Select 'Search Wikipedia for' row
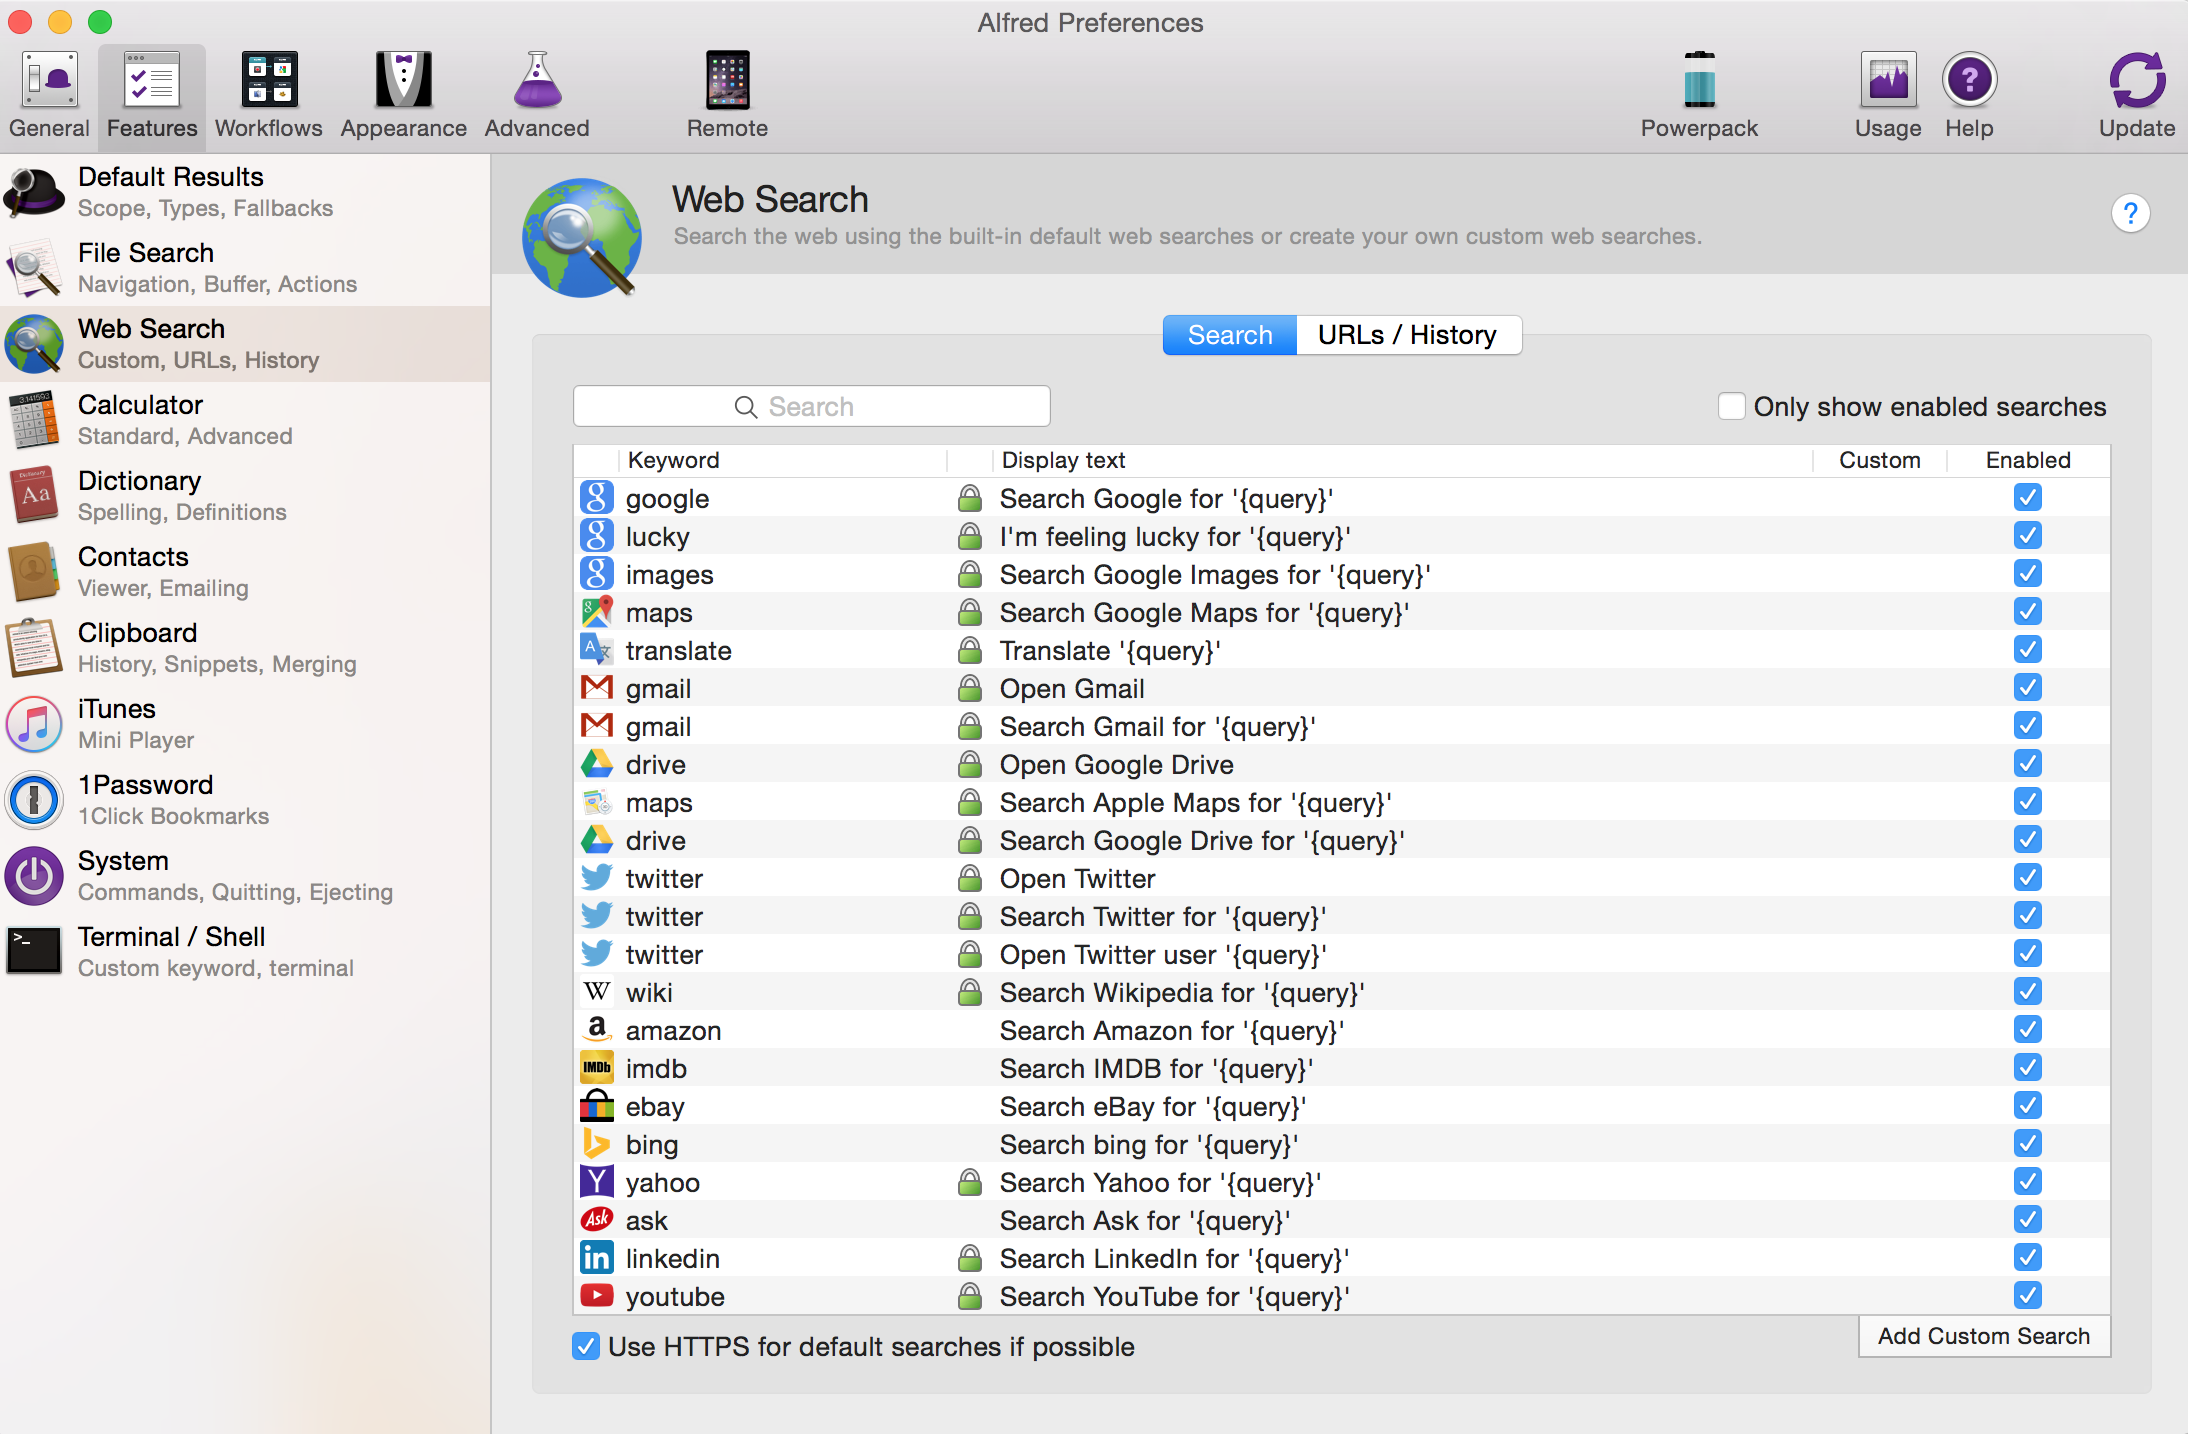This screenshot has width=2188, height=1434. pos(1341,992)
